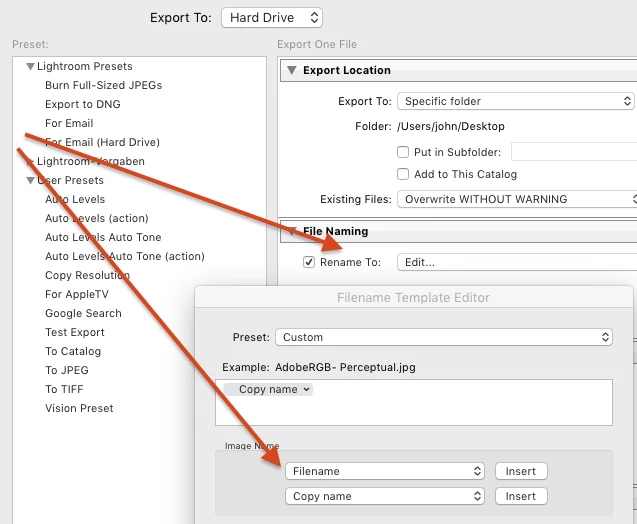The height and width of the screenshot is (524, 637).
Task: Open the Export To Hard Drive dropdown
Action: coord(272,18)
